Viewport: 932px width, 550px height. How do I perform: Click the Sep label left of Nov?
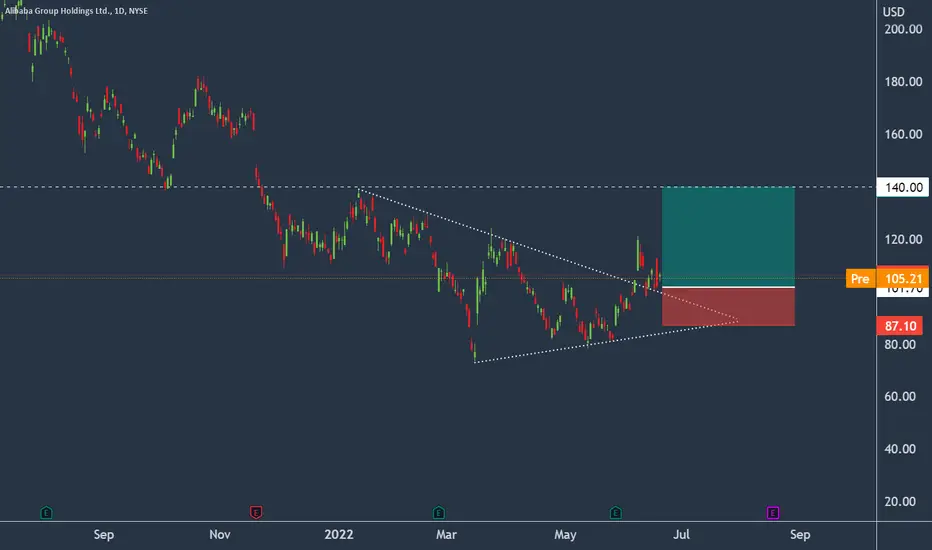(x=103, y=535)
